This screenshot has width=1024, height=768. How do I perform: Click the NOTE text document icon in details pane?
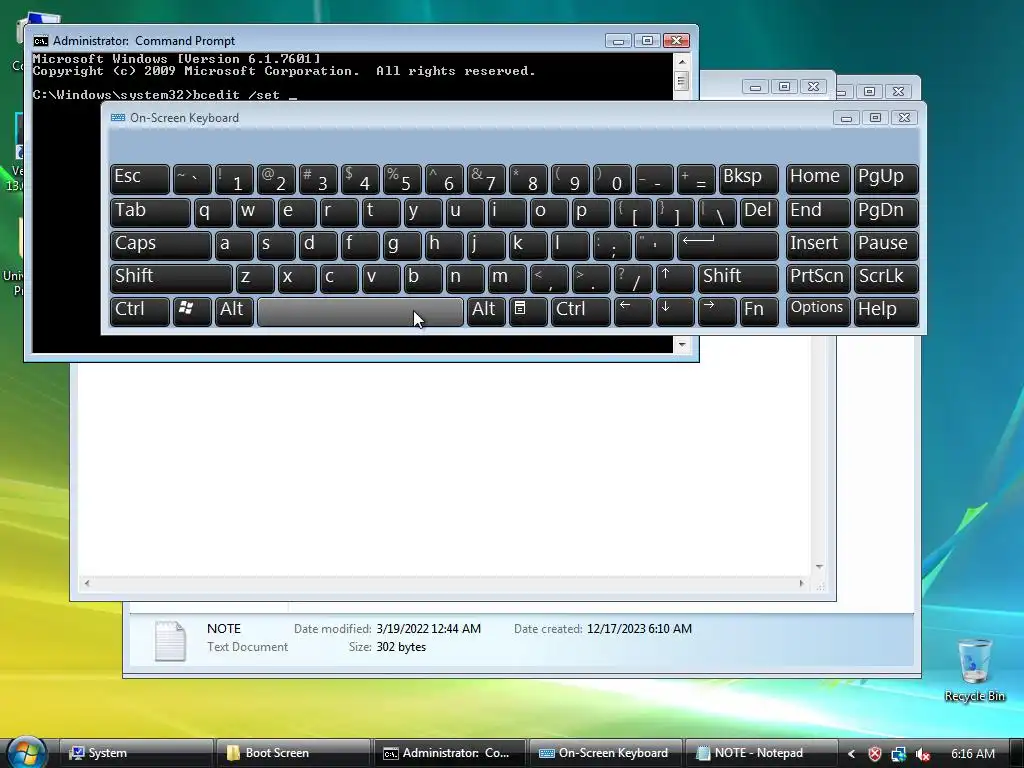coord(170,640)
